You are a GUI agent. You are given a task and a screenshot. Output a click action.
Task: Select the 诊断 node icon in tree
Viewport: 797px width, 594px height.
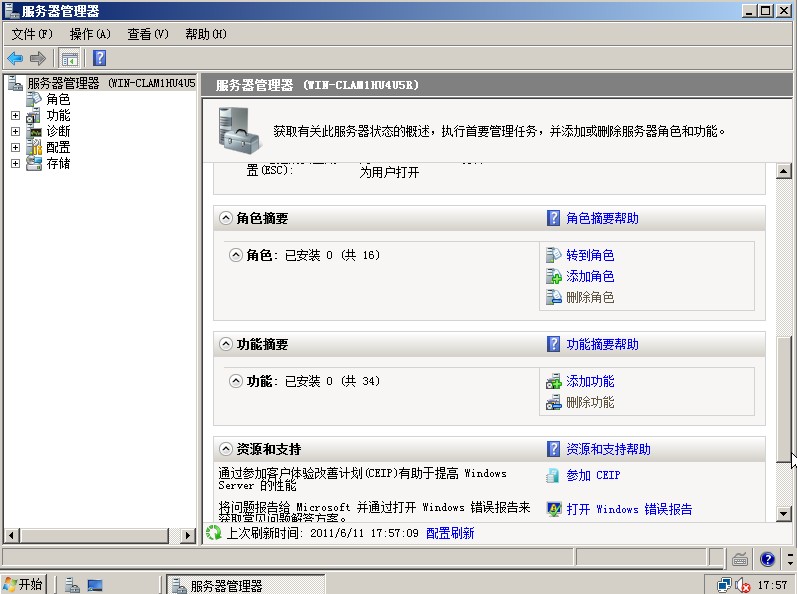35,132
